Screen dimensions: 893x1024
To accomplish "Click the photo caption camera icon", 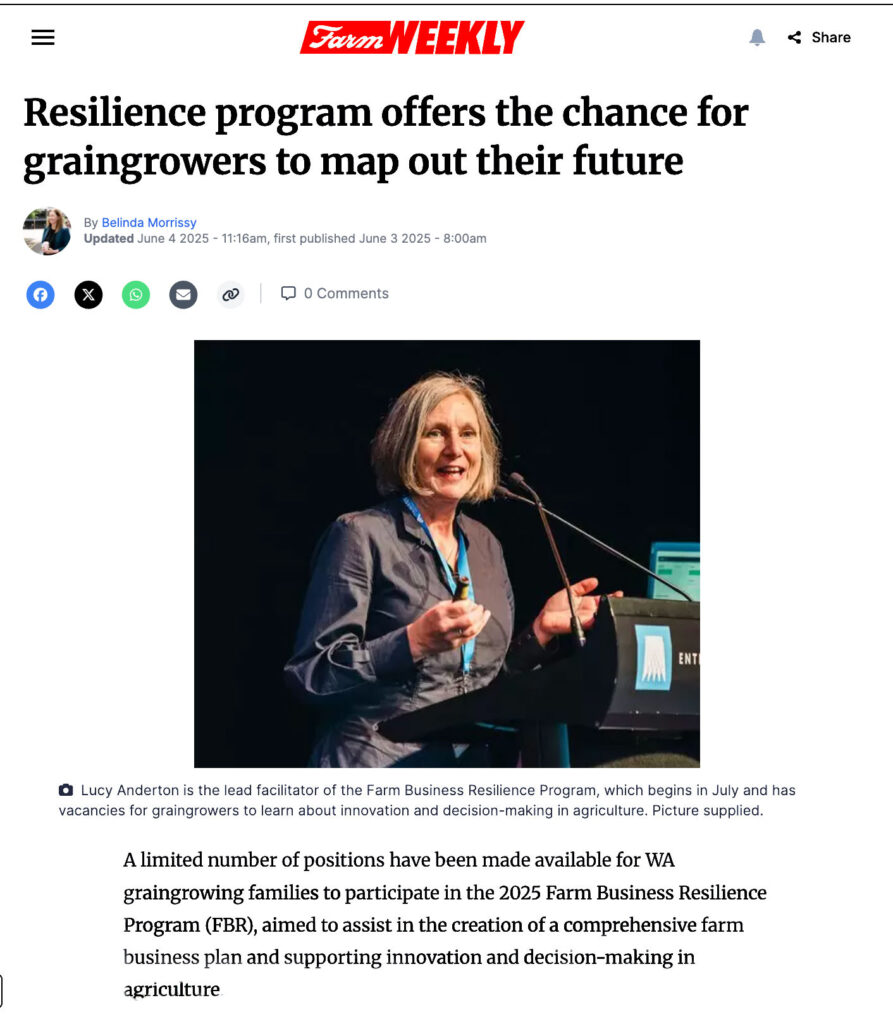I will (x=66, y=790).
